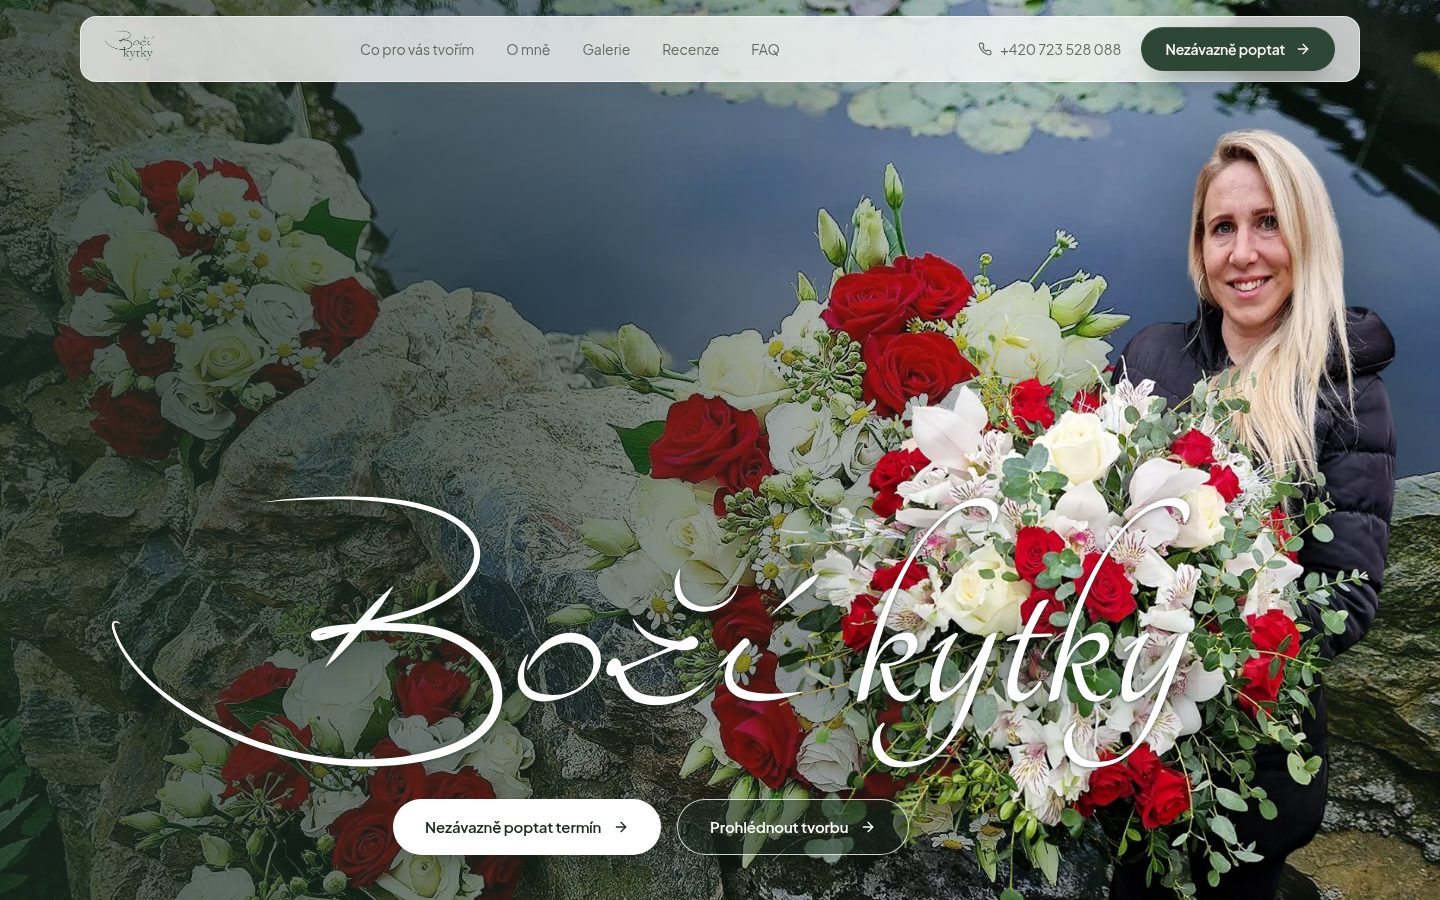Viewport: 1440px width, 900px height.
Task: Go to the 'O mně' section
Action: coord(528,49)
